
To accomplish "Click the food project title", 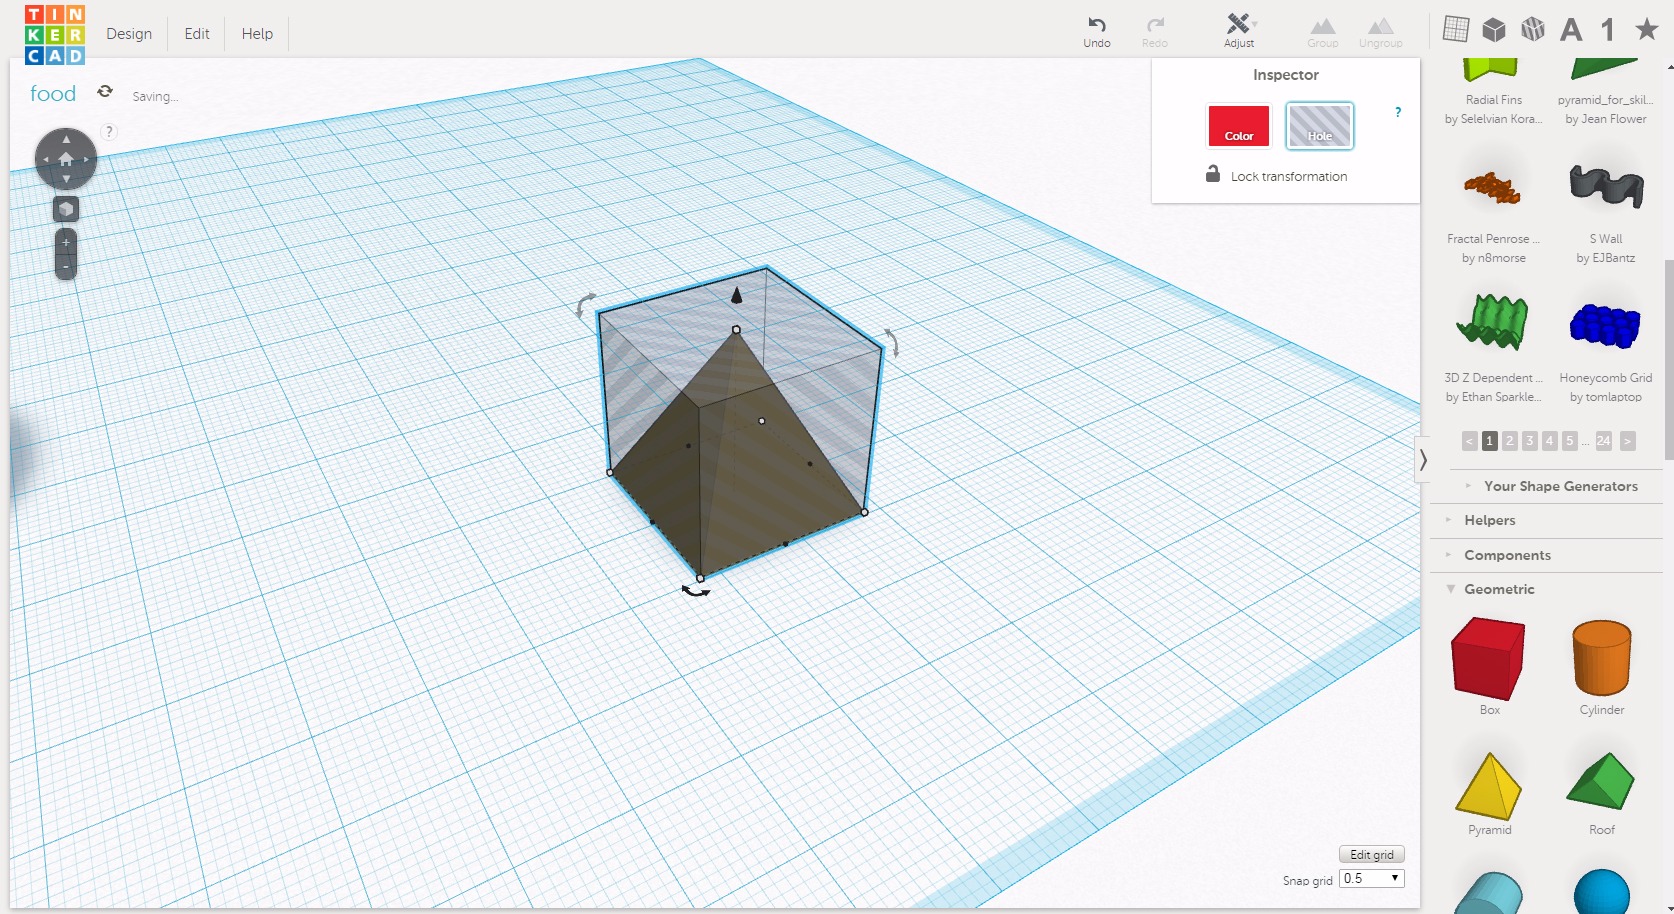I will click(x=53, y=93).
